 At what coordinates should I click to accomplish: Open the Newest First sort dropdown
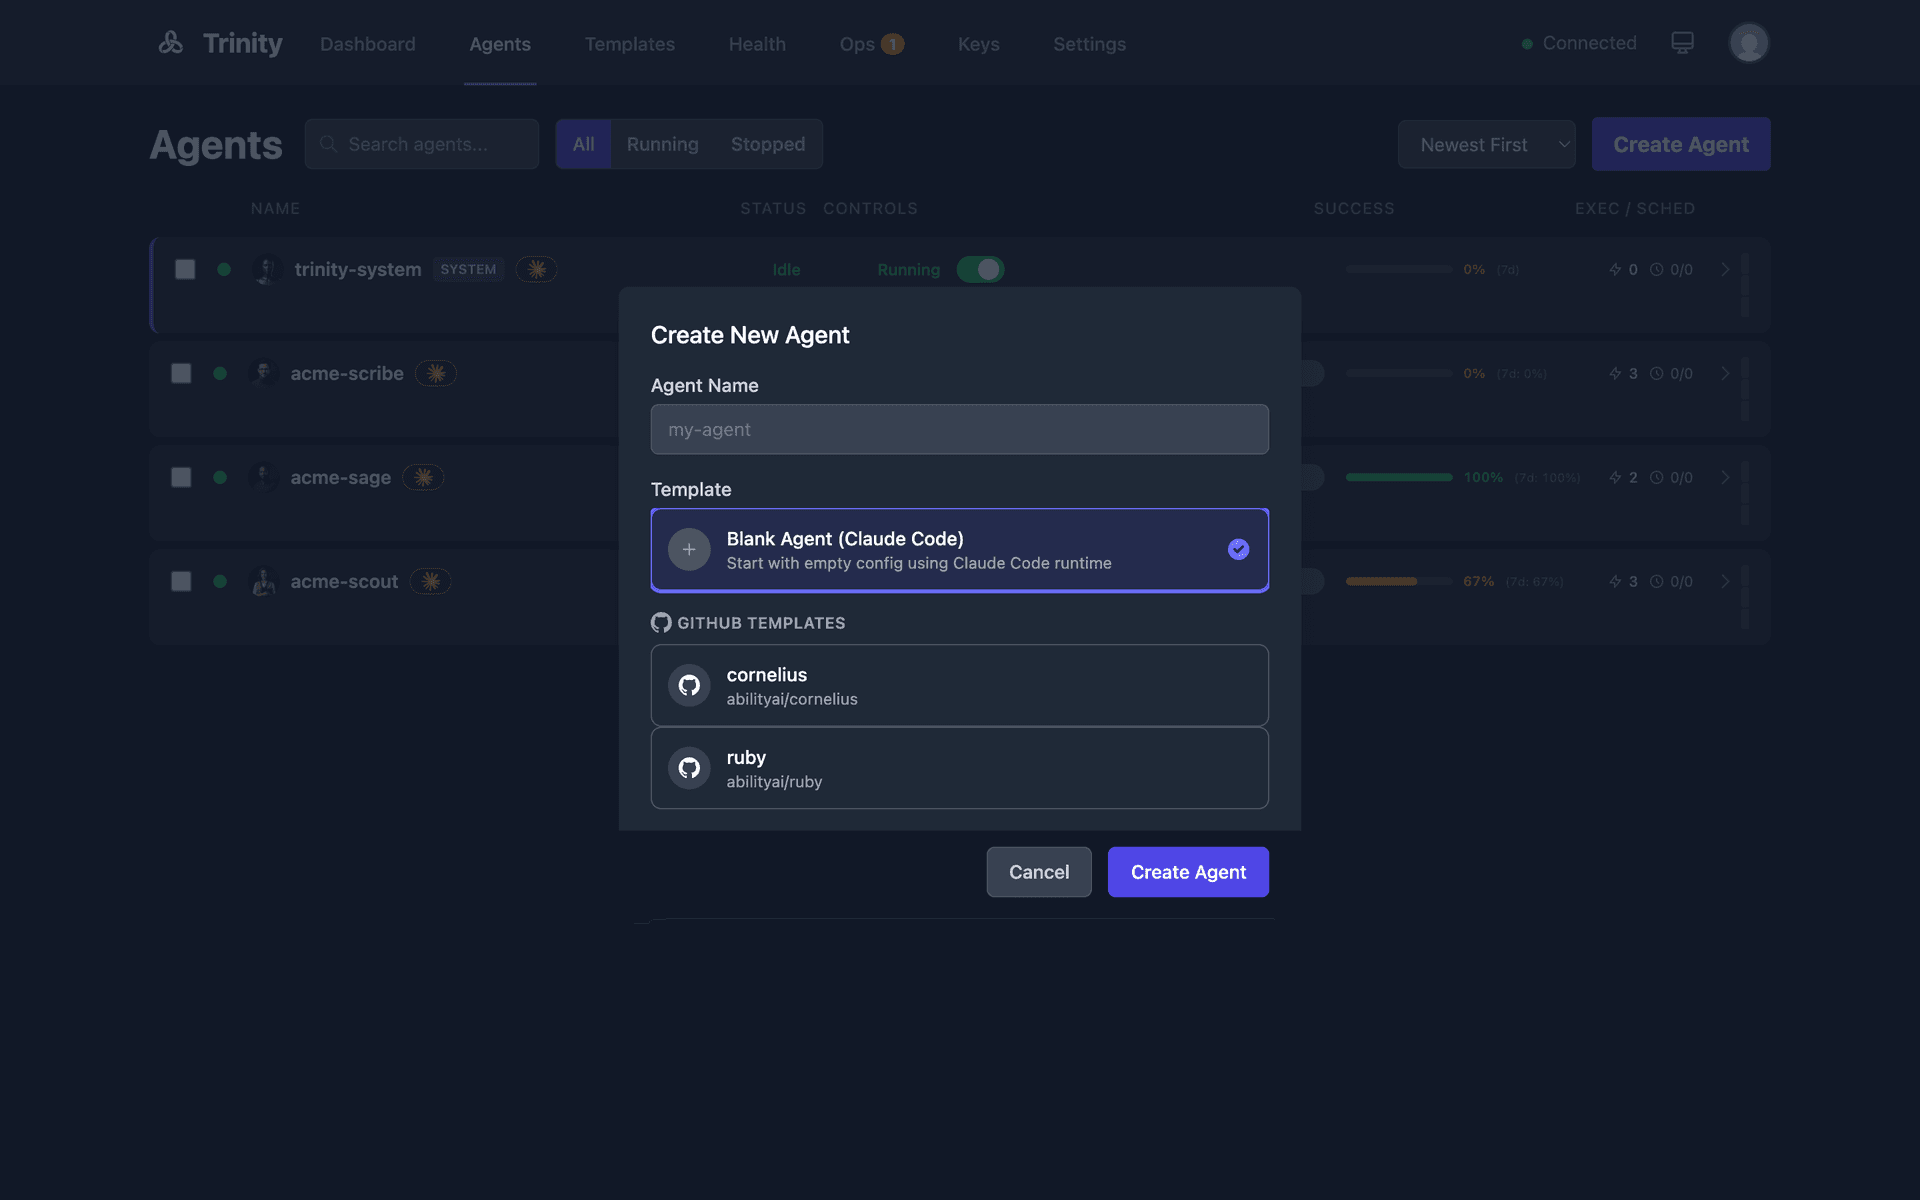[x=1487, y=144]
